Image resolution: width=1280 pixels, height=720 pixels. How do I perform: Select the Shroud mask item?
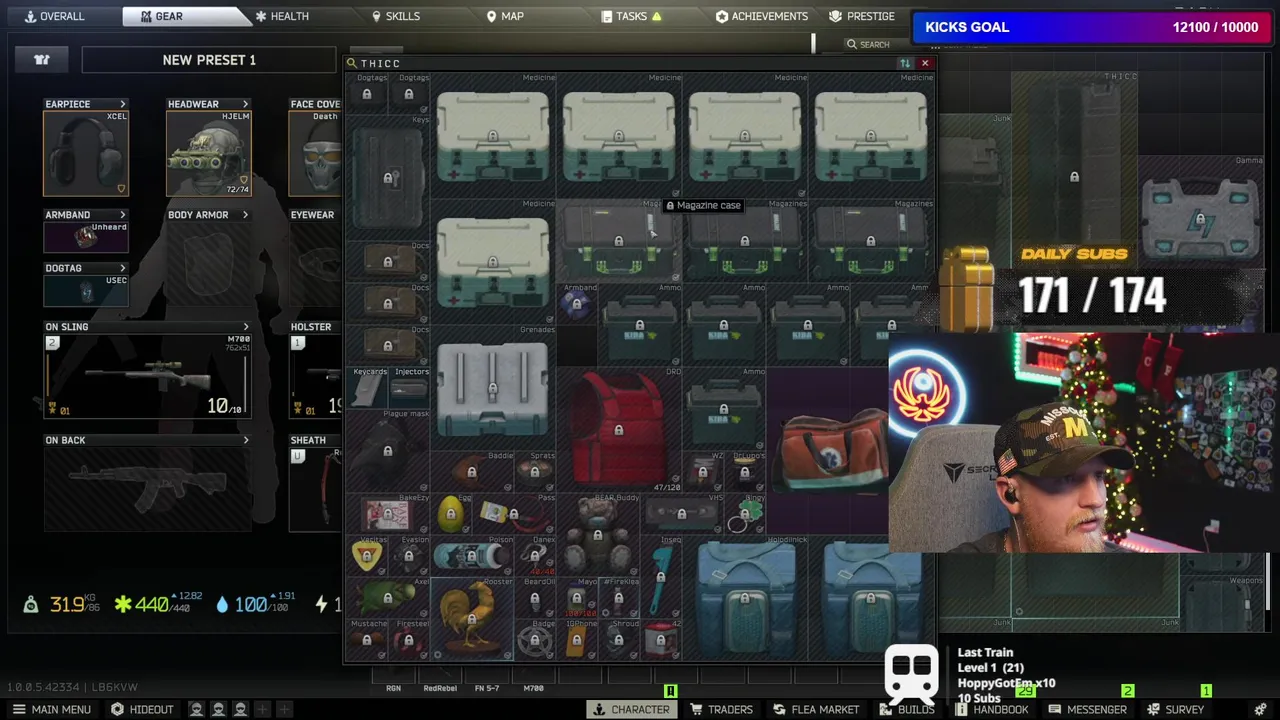coord(618,640)
